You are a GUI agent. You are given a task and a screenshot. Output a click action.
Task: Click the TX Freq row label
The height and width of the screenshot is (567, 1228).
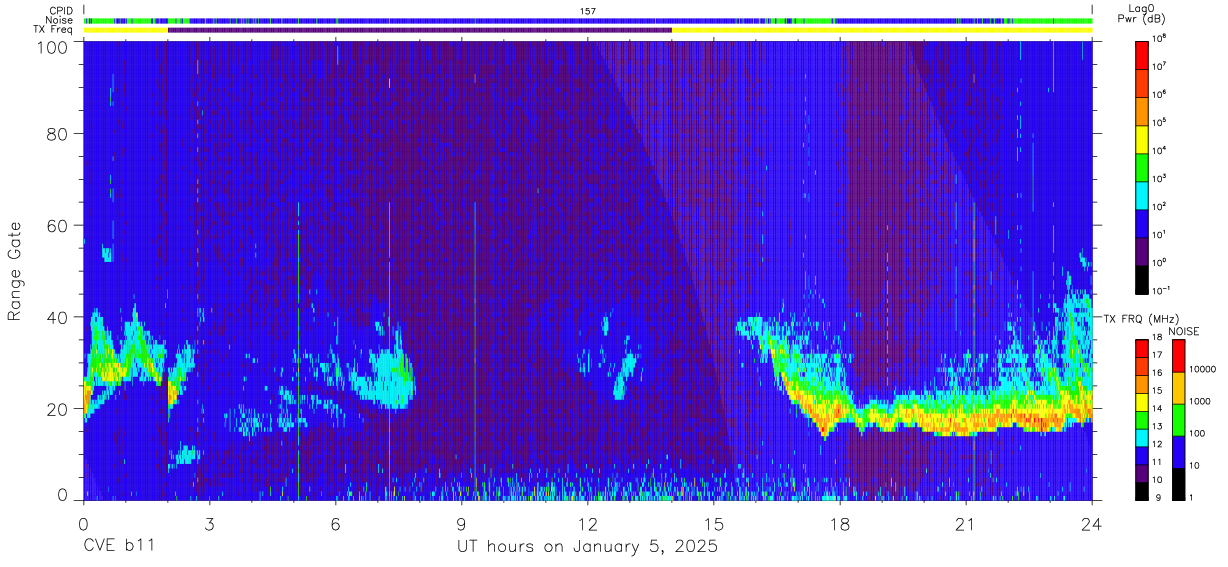(x=54, y=29)
